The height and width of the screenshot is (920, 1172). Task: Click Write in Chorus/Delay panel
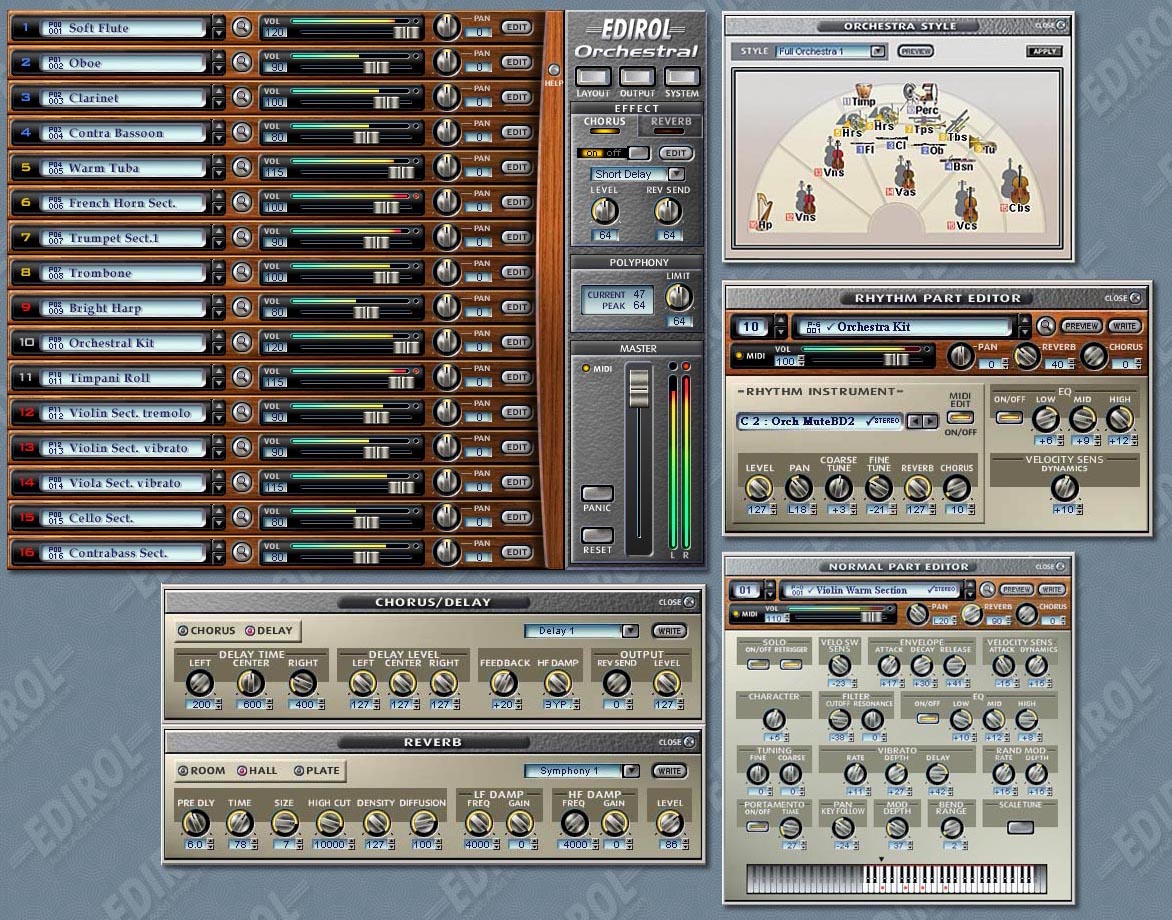coord(669,631)
